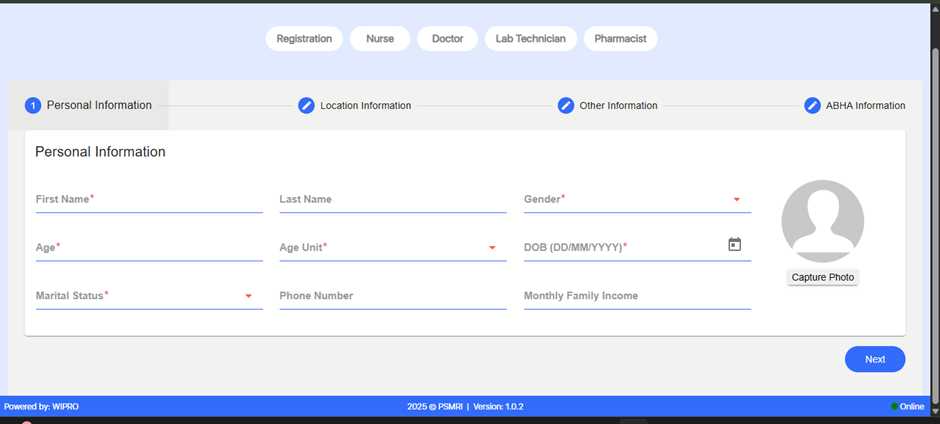Click the ABHA Information pencil icon
940x424 pixels.
click(813, 105)
